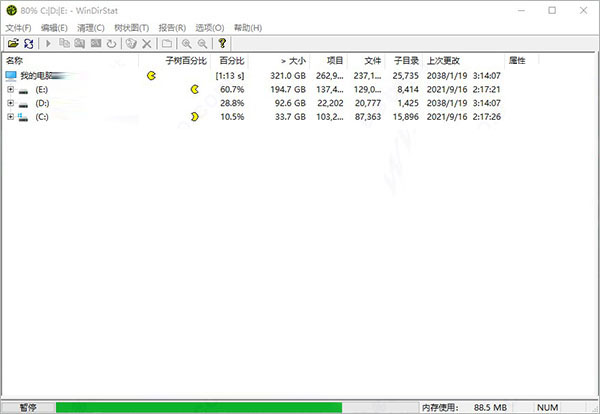Click the Zoom Out magnifier icon
600x414 pixels.
point(202,43)
